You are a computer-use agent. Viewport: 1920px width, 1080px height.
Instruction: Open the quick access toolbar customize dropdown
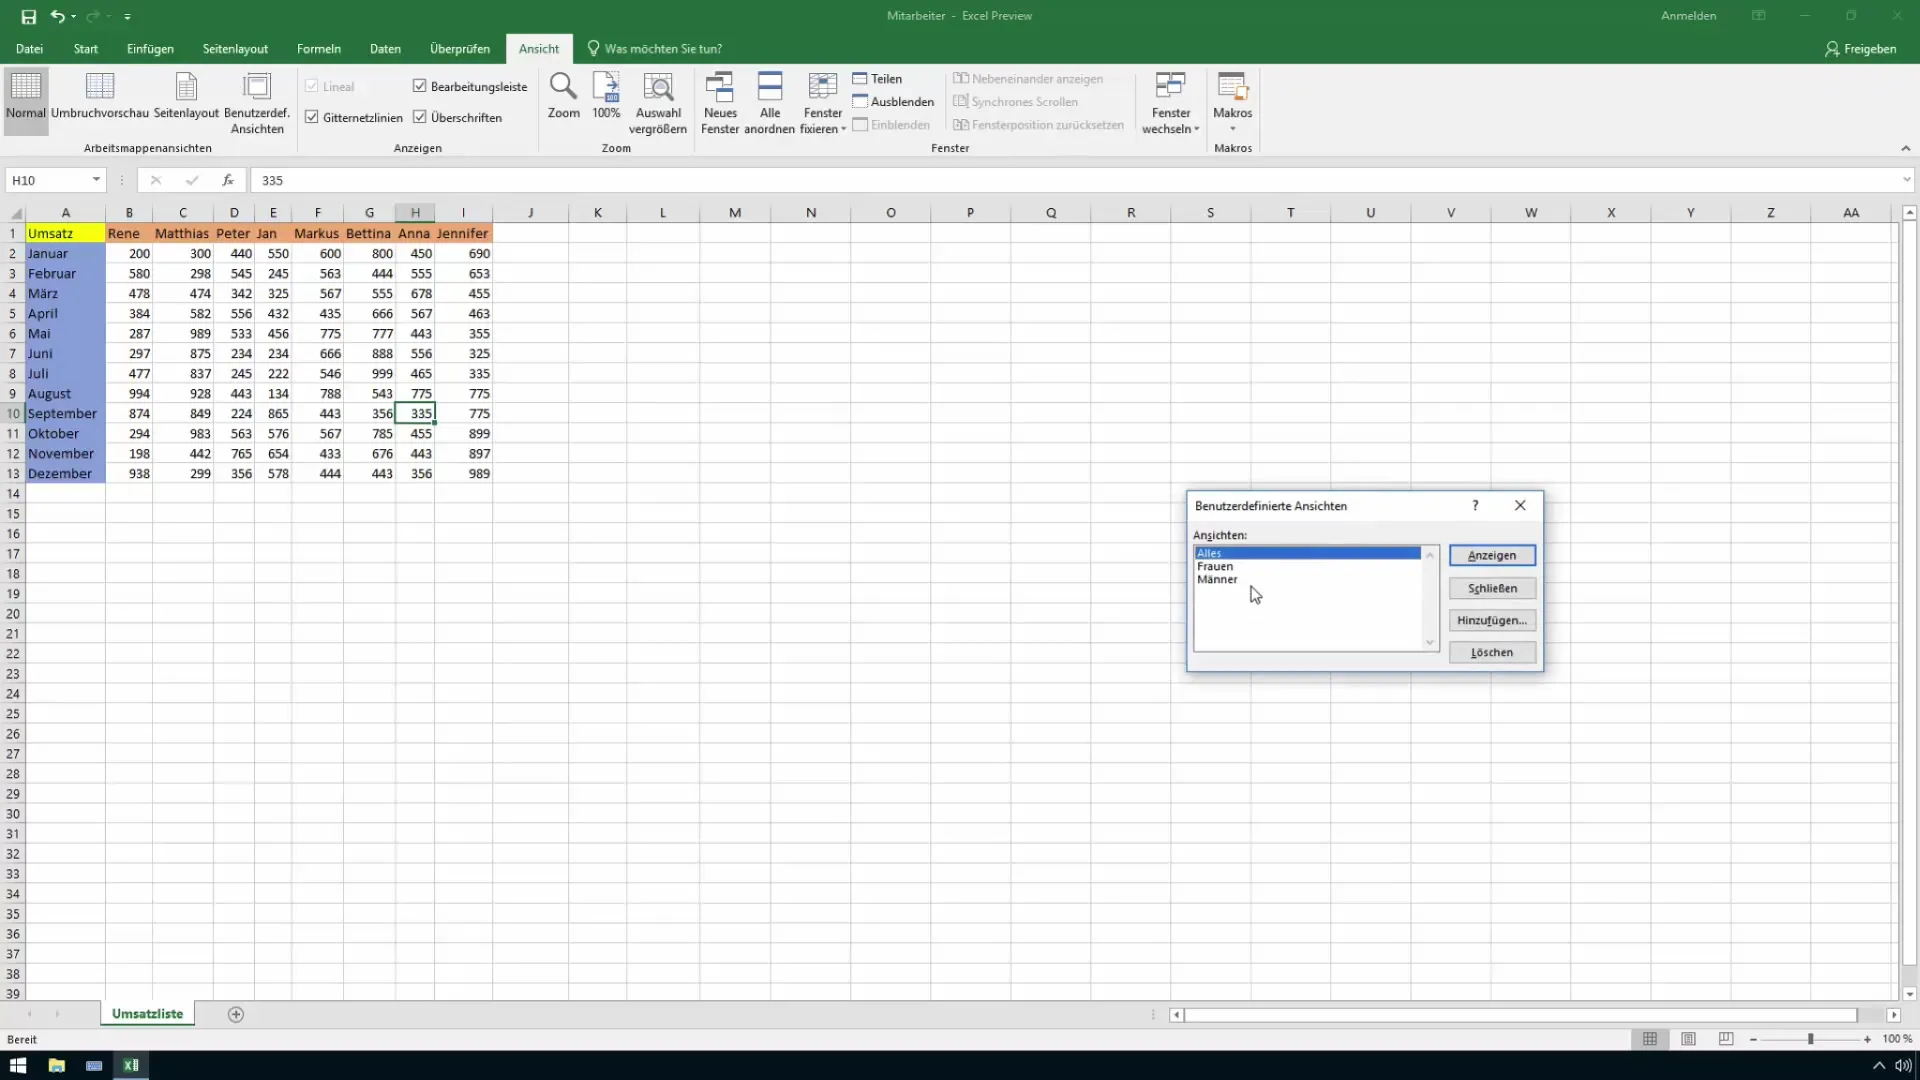128,17
